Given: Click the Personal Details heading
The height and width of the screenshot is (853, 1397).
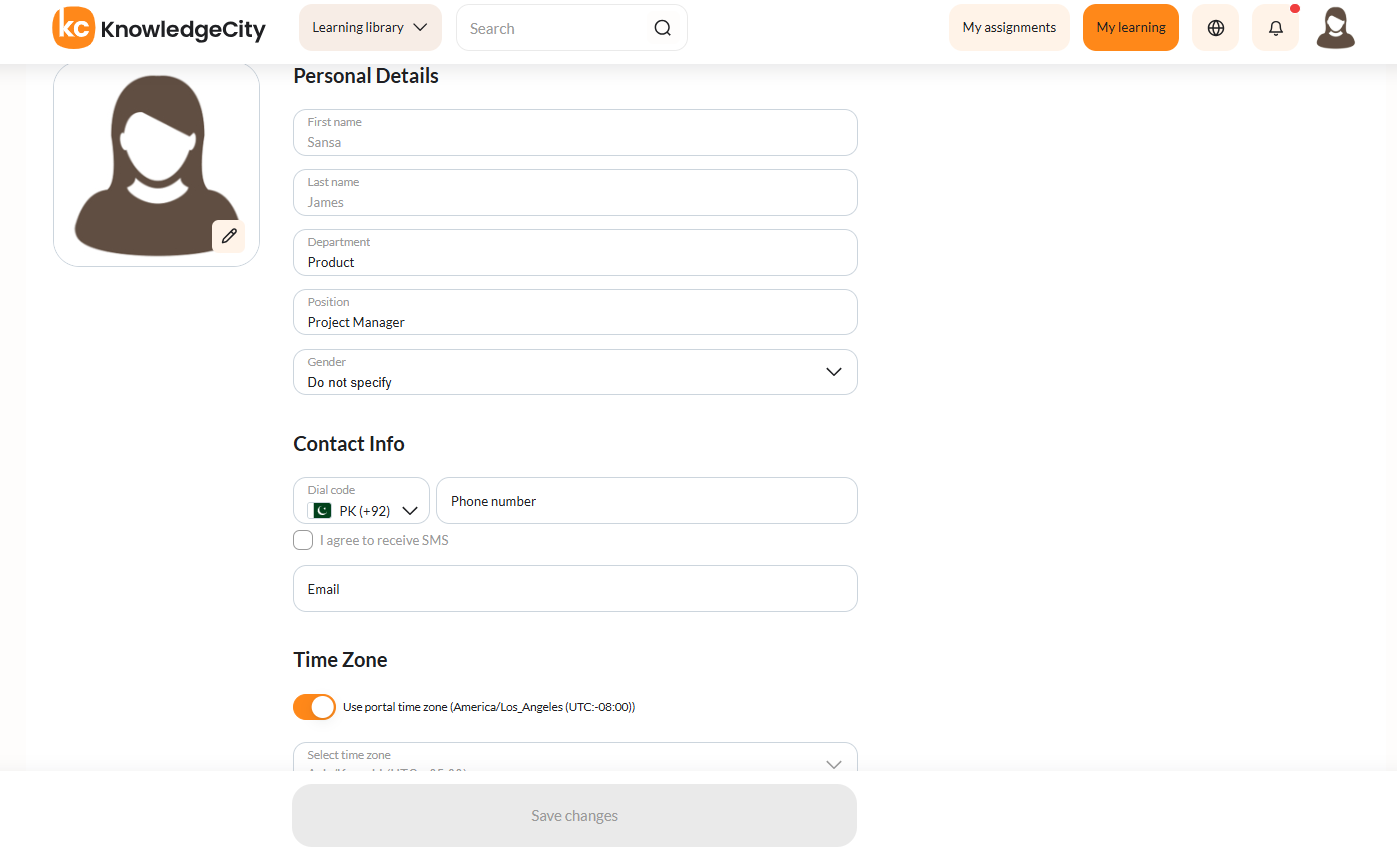Looking at the screenshot, I should pos(366,76).
